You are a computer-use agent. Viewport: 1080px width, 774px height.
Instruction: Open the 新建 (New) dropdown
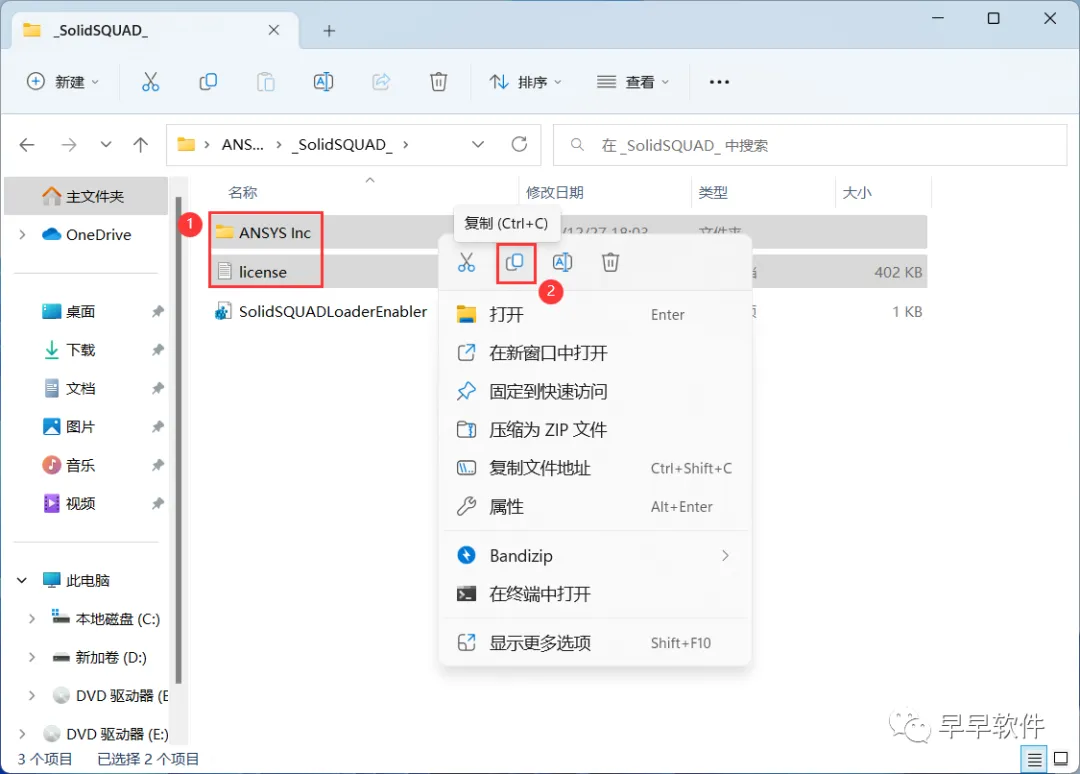tap(63, 82)
